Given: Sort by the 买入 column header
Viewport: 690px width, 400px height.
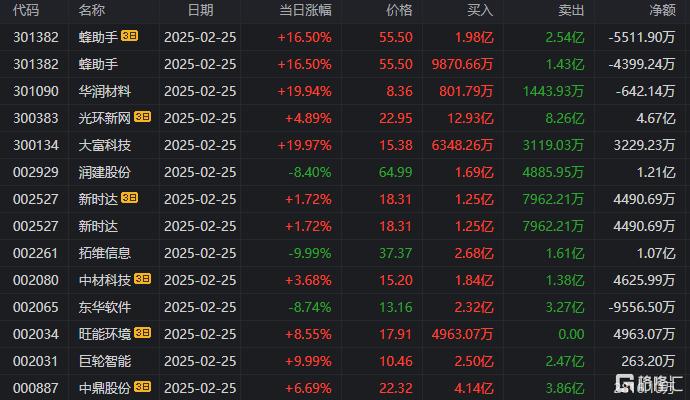Looking at the screenshot, I should pyautogui.click(x=480, y=10).
